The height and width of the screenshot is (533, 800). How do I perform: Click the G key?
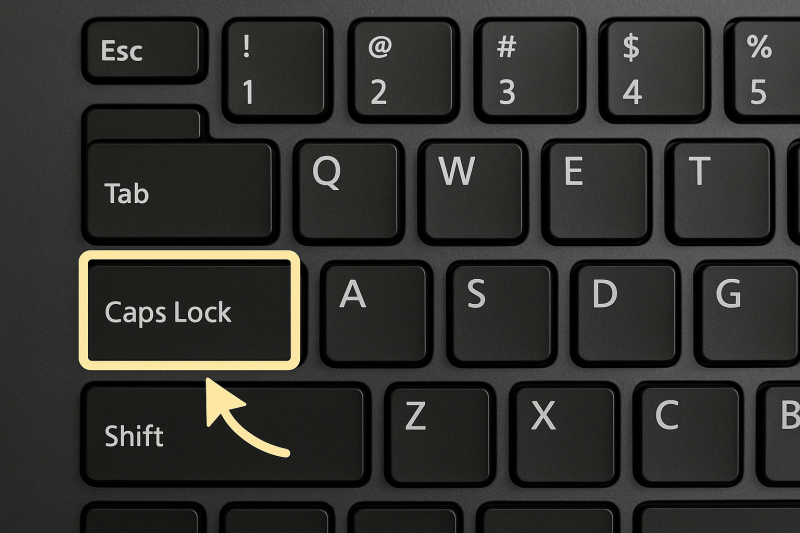749,313
